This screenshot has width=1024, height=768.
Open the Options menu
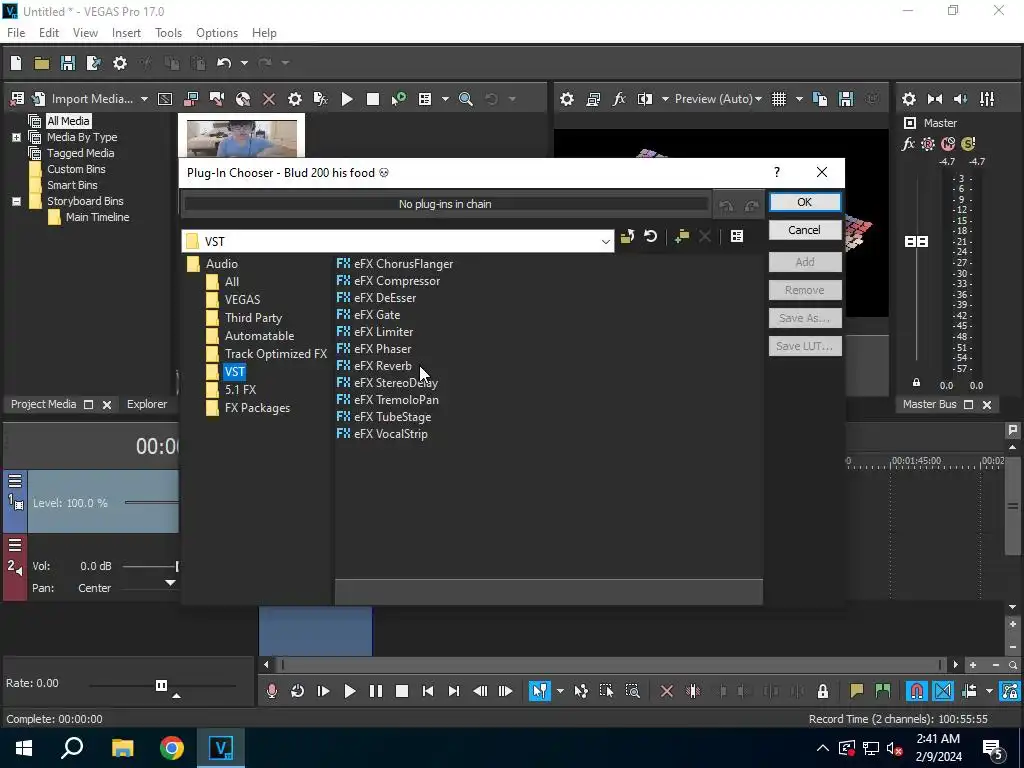(217, 33)
